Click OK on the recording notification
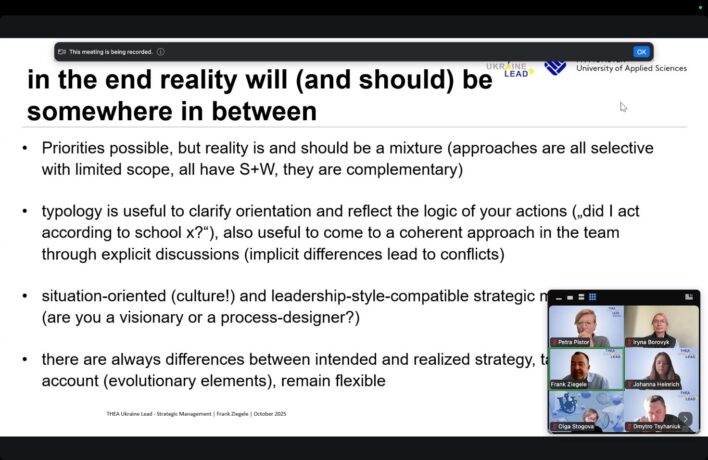 (x=641, y=52)
